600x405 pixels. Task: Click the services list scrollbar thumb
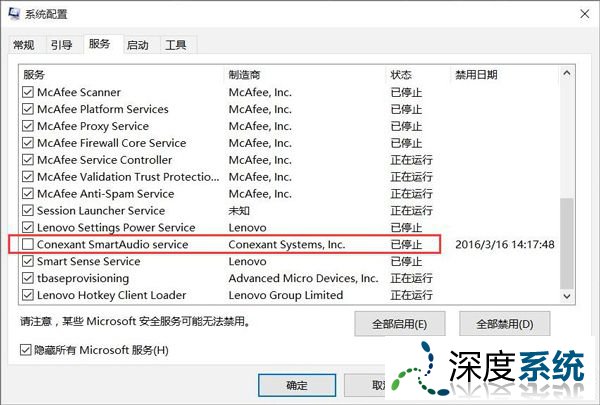(567, 243)
